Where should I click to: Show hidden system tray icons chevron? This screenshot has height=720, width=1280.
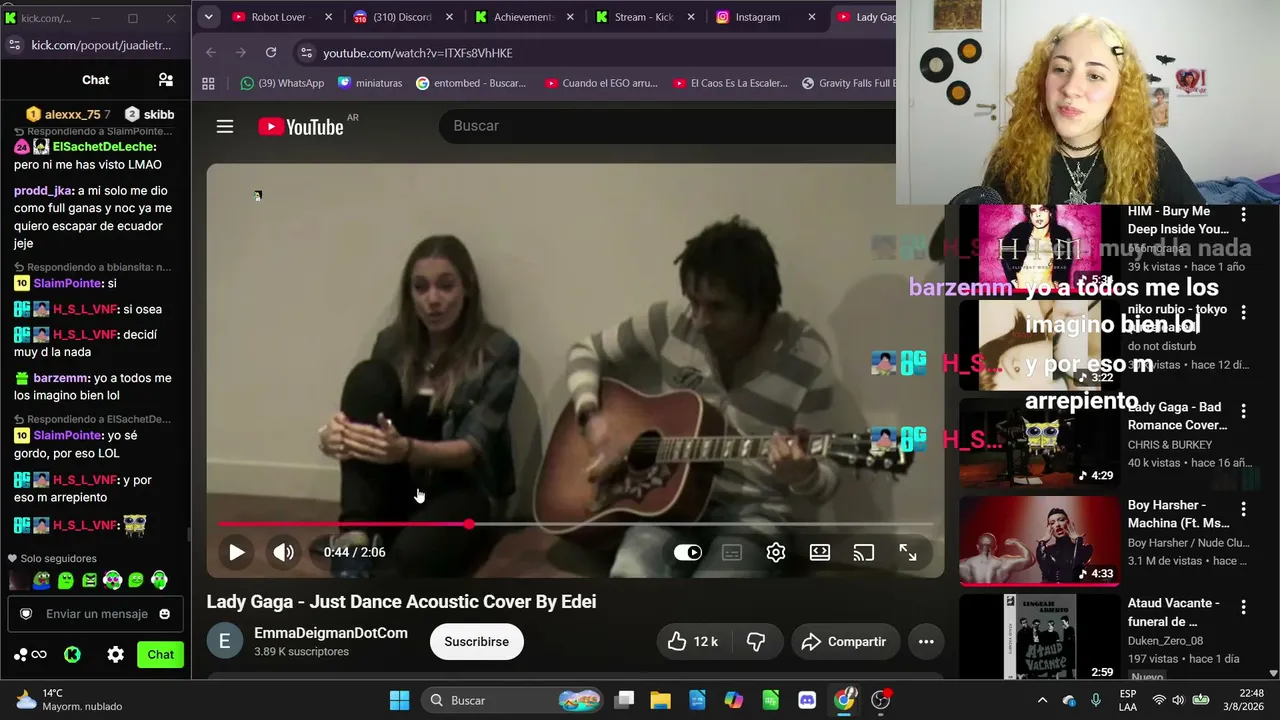[1042, 700]
